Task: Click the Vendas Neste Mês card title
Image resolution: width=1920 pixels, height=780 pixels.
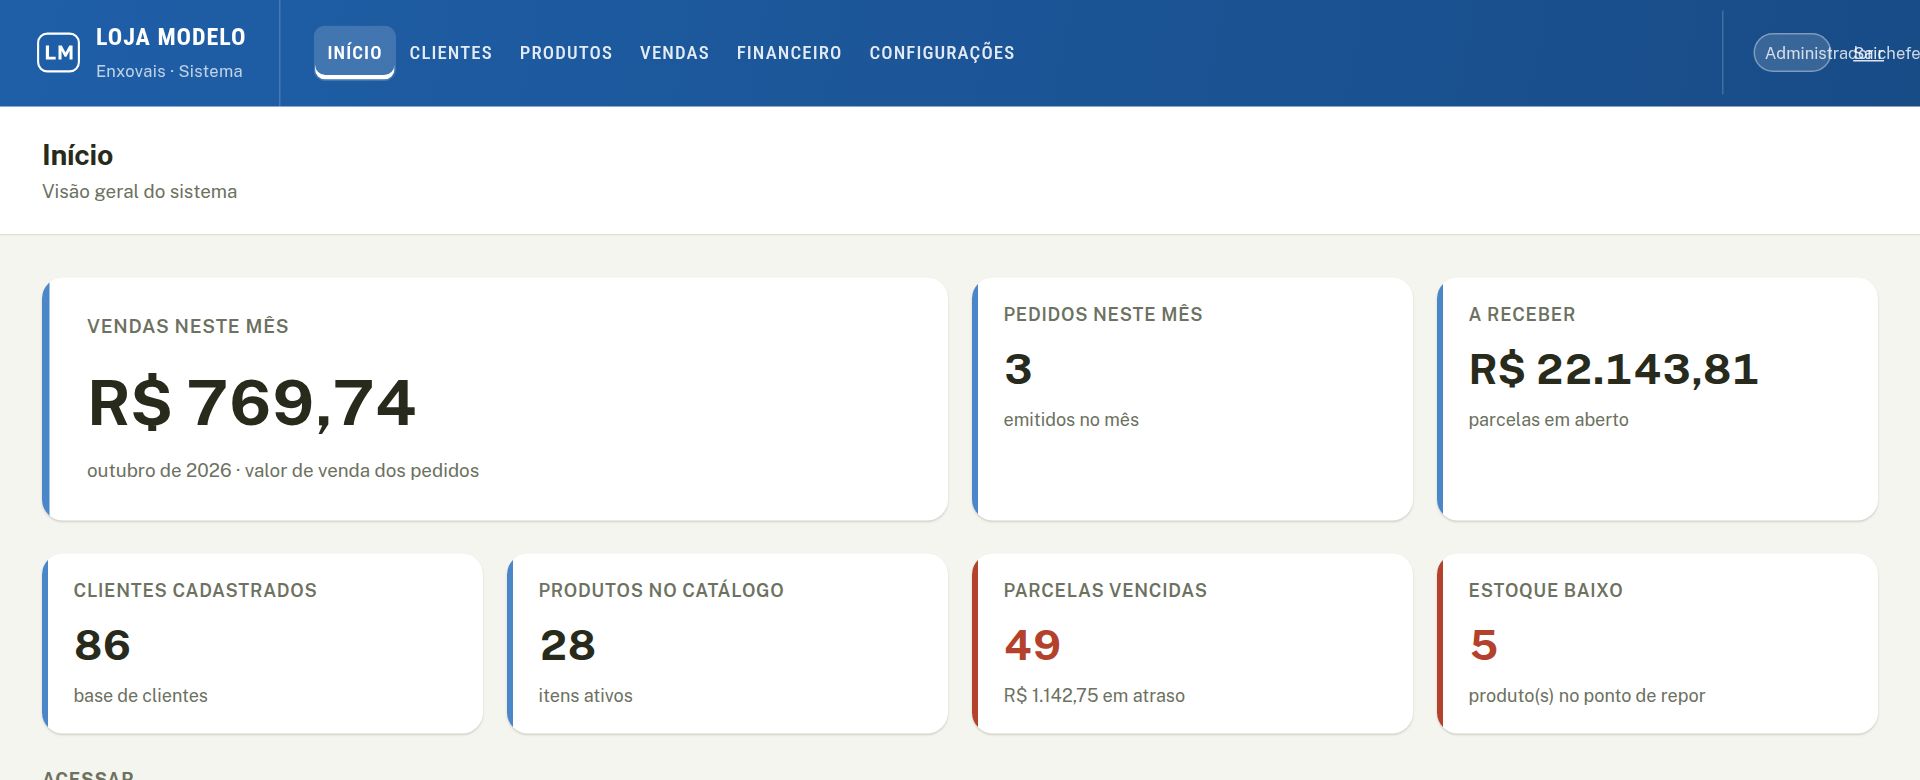Action: click(x=188, y=326)
